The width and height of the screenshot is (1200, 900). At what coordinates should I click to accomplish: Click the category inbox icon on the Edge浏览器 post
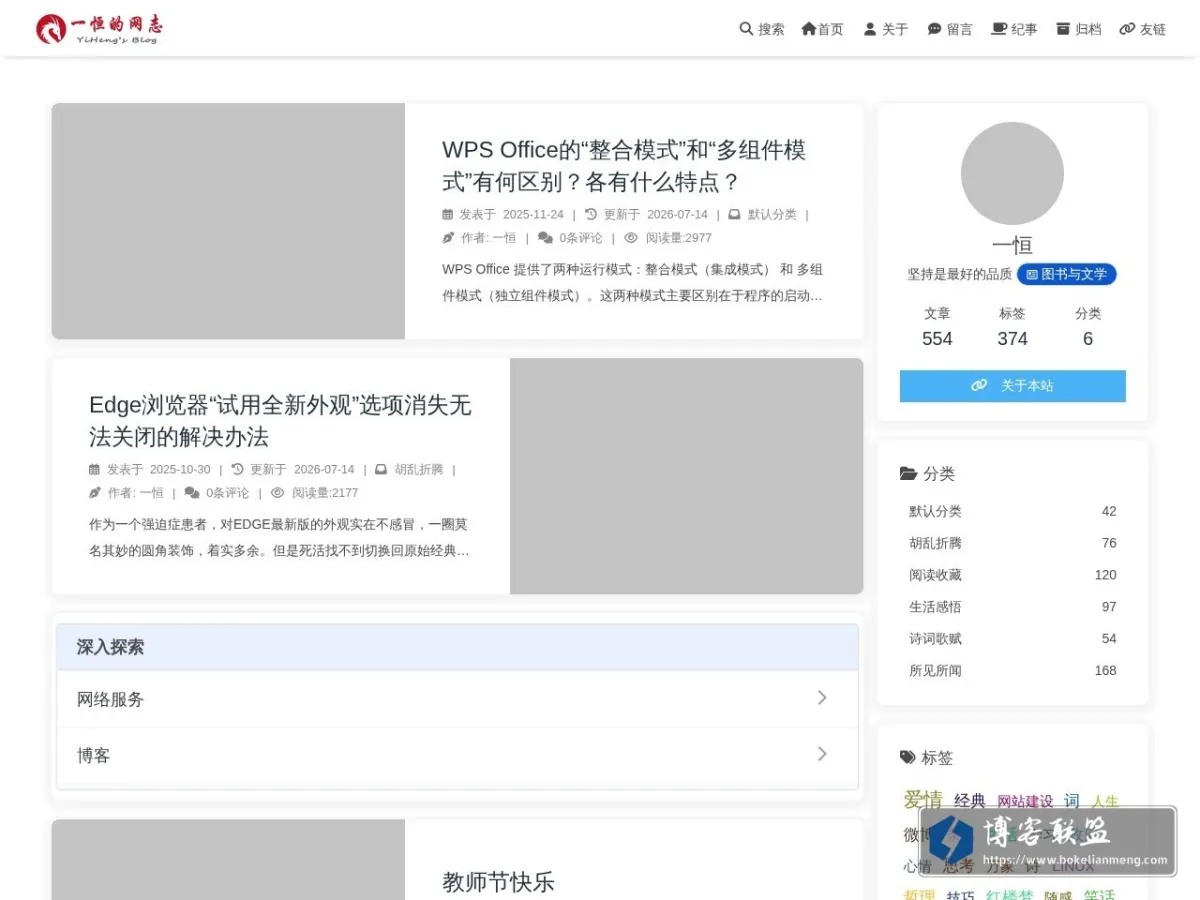(x=381, y=469)
